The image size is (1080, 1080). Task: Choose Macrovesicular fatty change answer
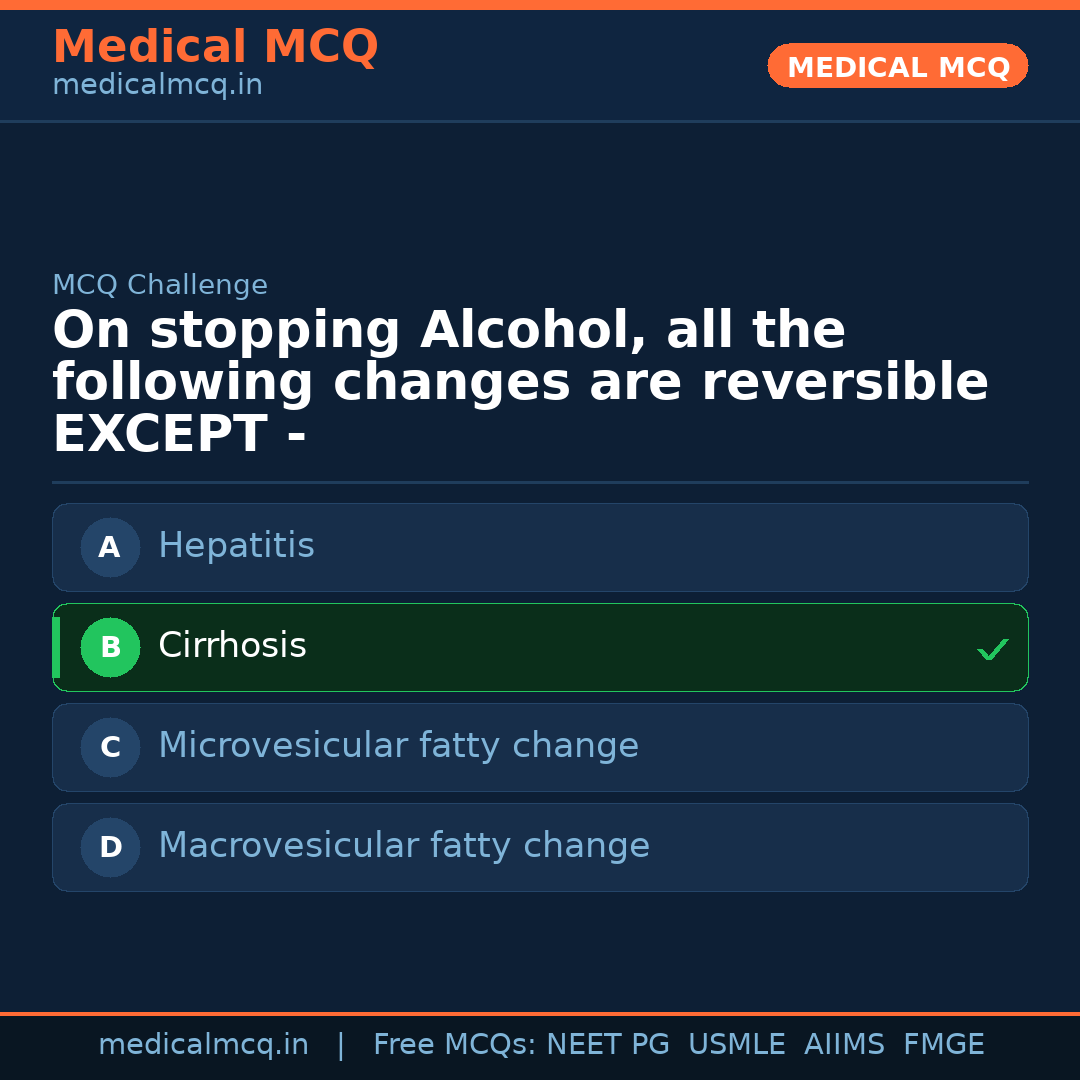pos(540,847)
